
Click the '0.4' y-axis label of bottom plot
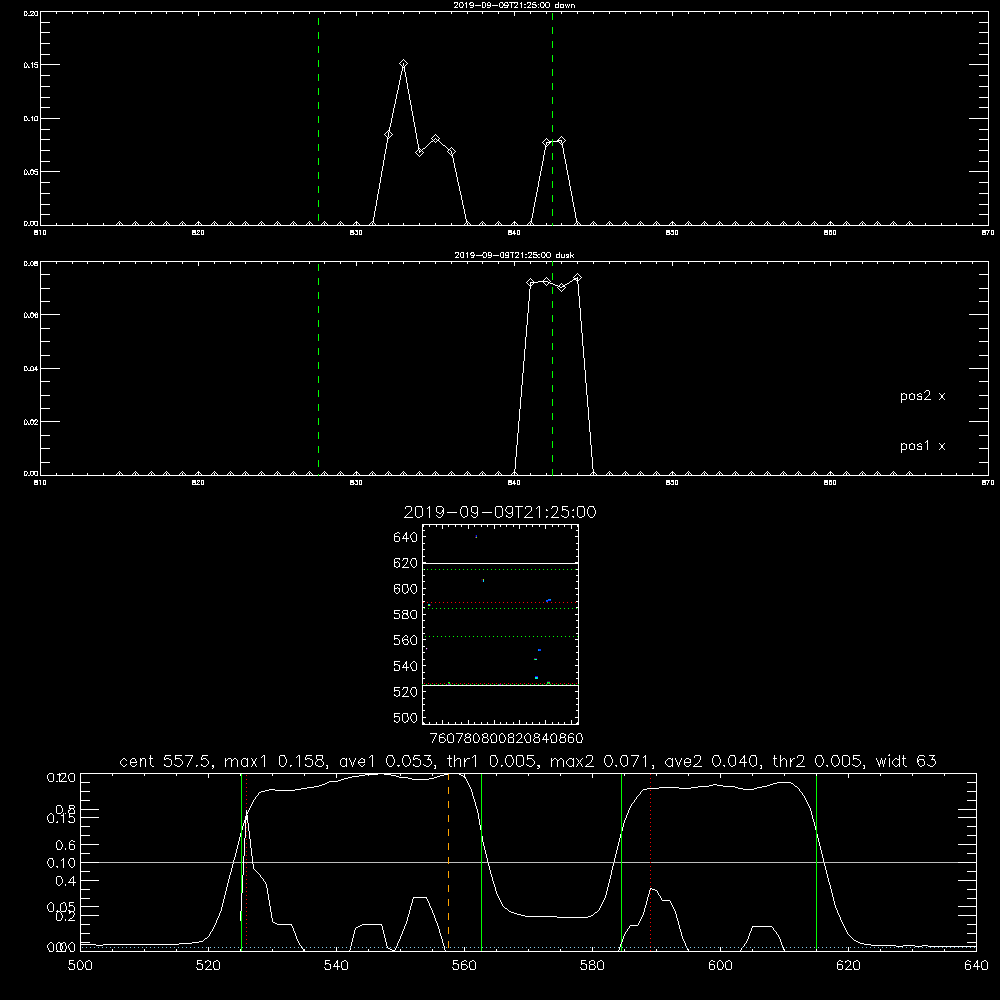coord(67,881)
